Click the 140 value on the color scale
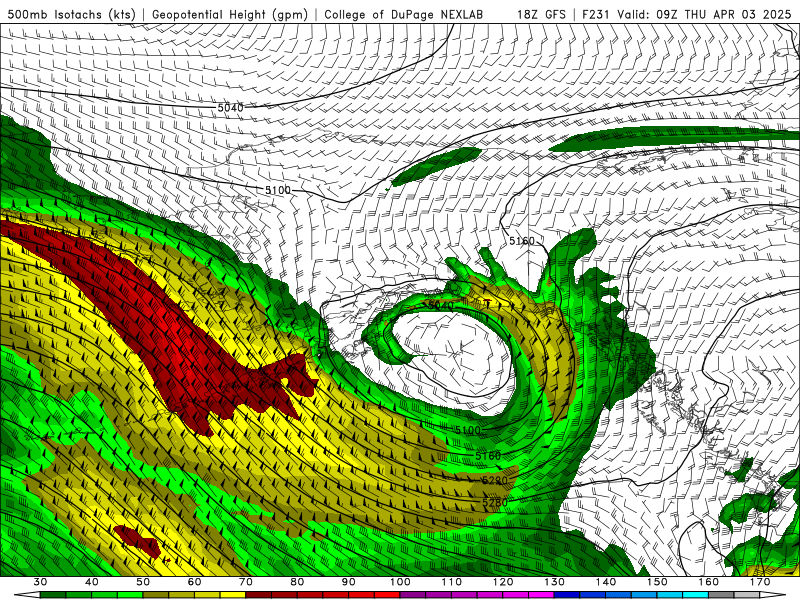800x600 pixels. pos(606,582)
